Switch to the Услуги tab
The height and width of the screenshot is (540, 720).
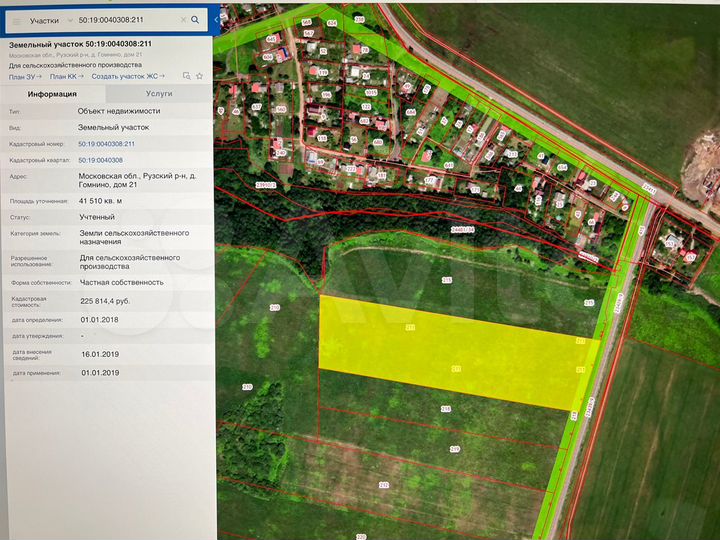[158, 93]
